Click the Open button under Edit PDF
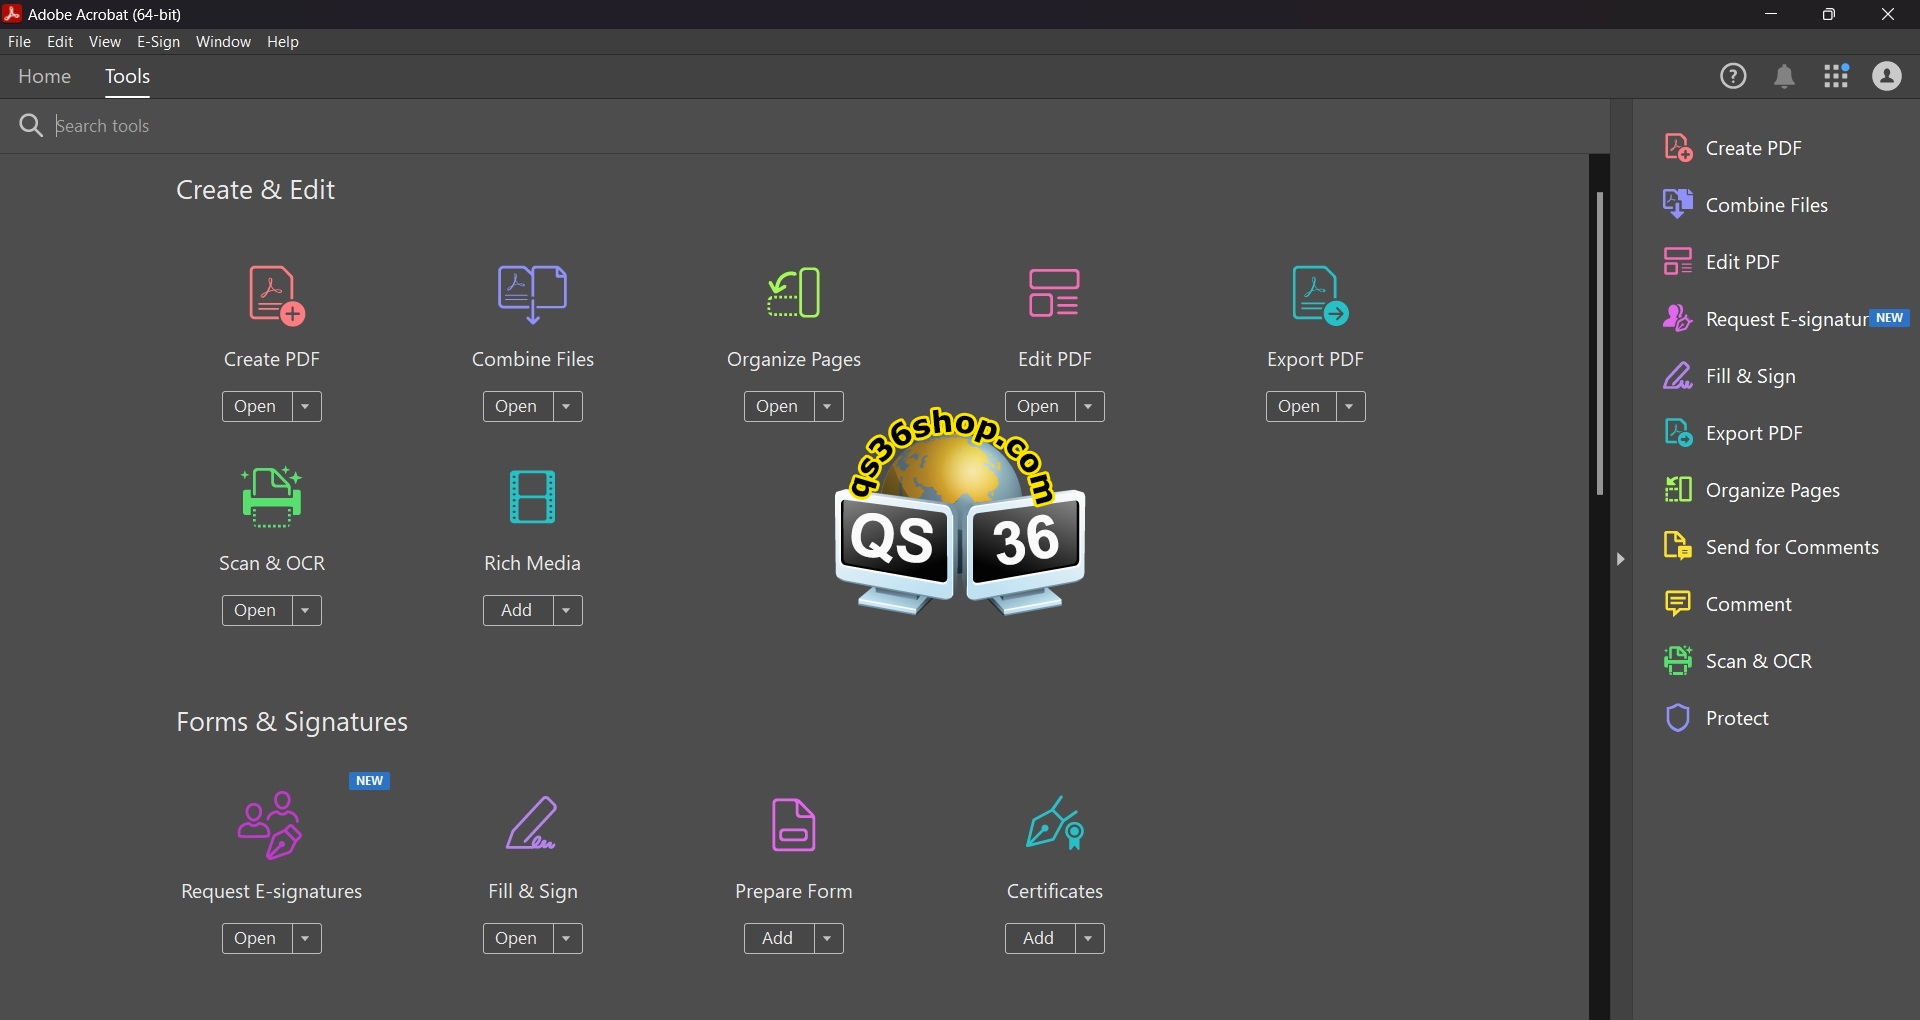 [1038, 407]
